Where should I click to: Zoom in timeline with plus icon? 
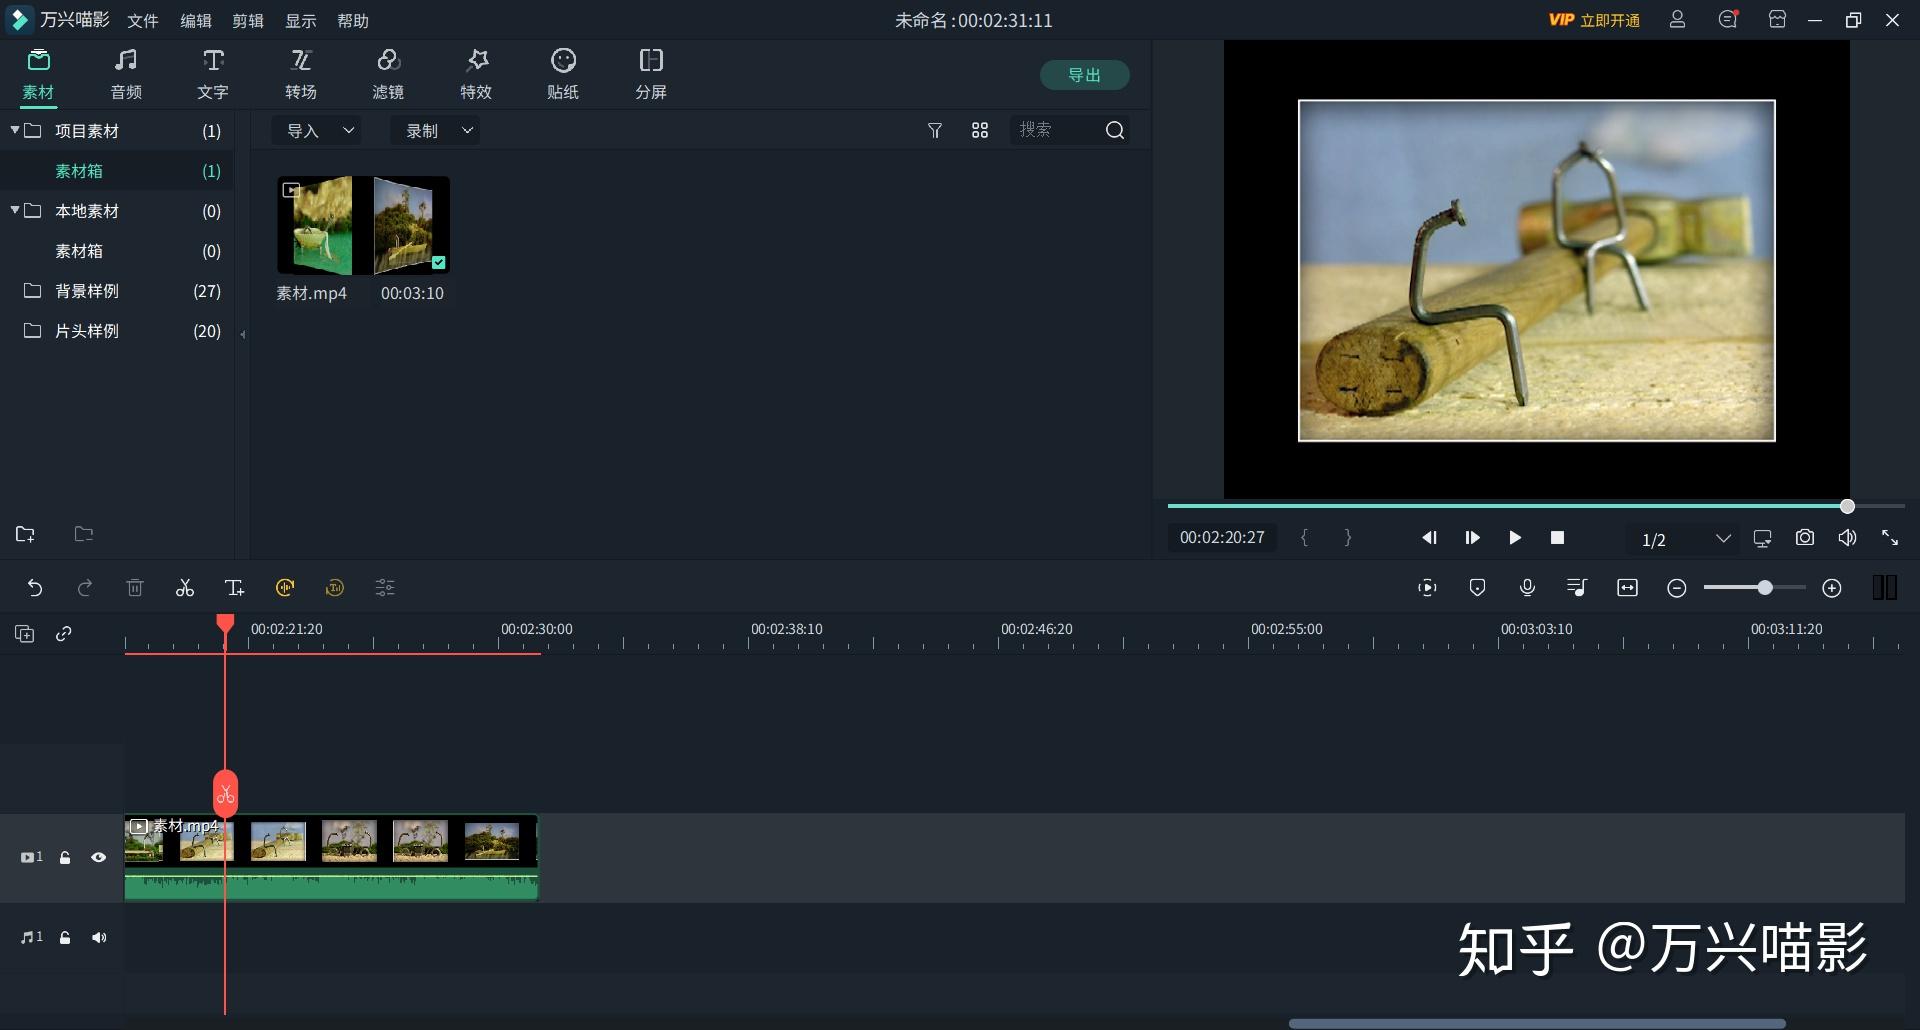(1832, 588)
